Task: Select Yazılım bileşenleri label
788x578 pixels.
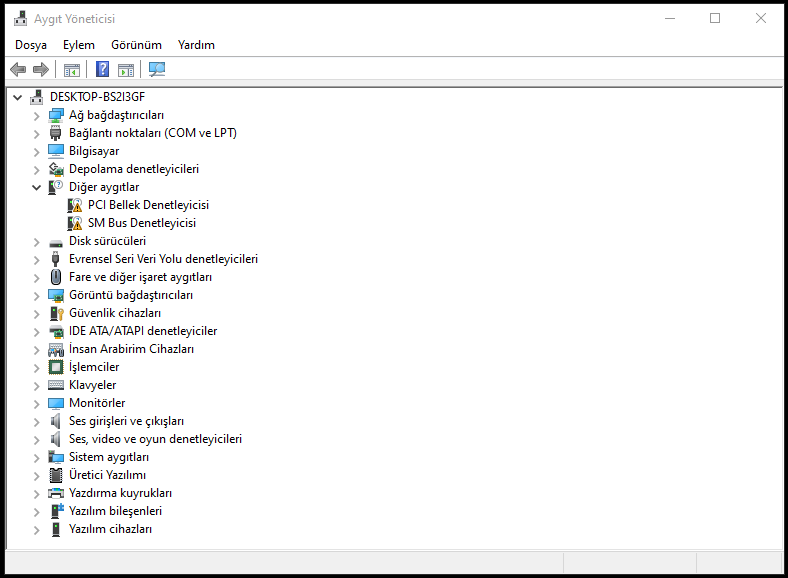Action: pos(116,511)
